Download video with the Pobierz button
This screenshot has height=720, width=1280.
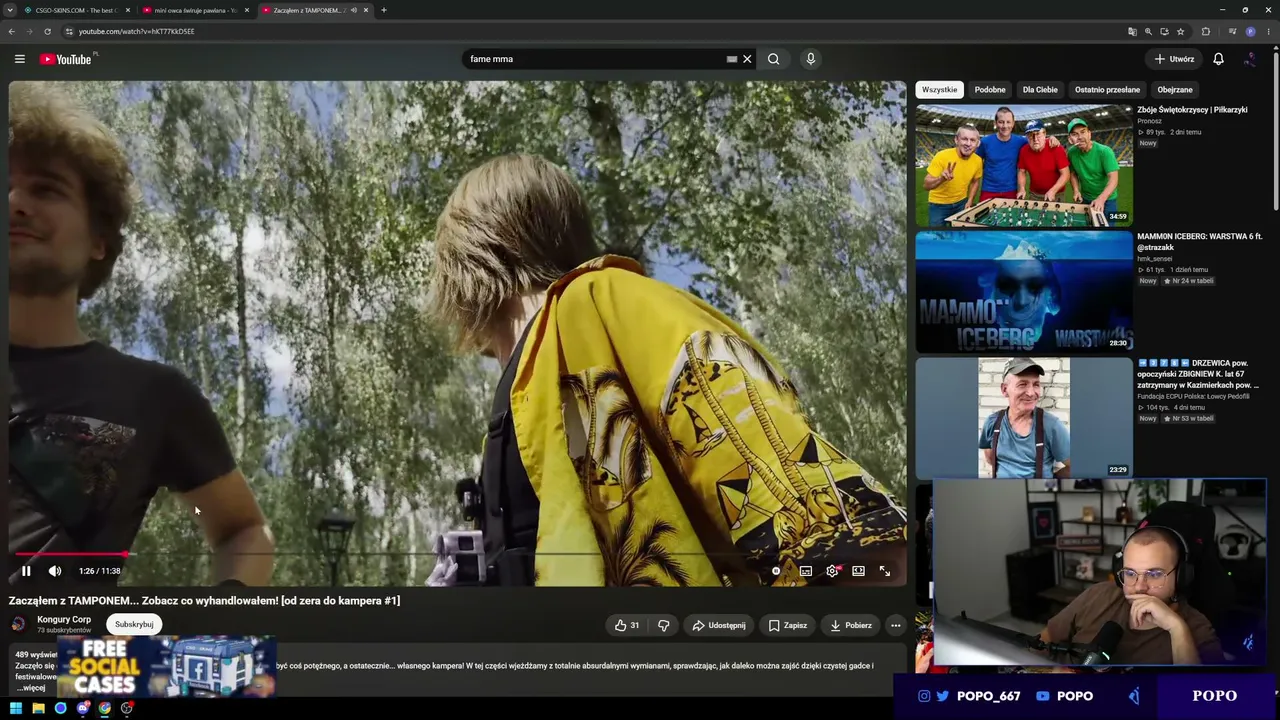pyautogui.click(x=851, y=625)
